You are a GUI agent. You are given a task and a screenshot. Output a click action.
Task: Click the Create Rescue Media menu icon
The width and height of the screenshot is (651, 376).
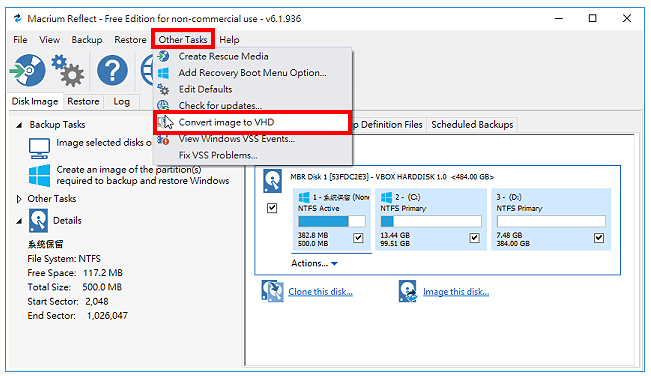[163, 56]
